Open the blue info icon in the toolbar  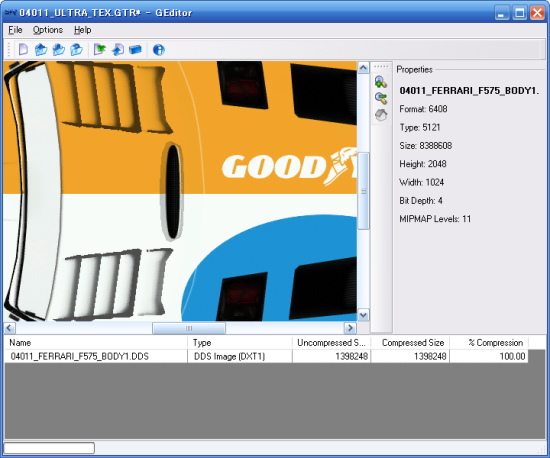coord(159,50)
